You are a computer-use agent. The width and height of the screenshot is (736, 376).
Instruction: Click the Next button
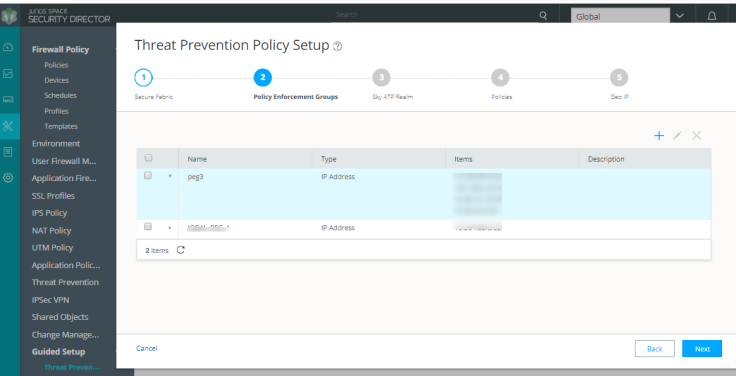702,349
